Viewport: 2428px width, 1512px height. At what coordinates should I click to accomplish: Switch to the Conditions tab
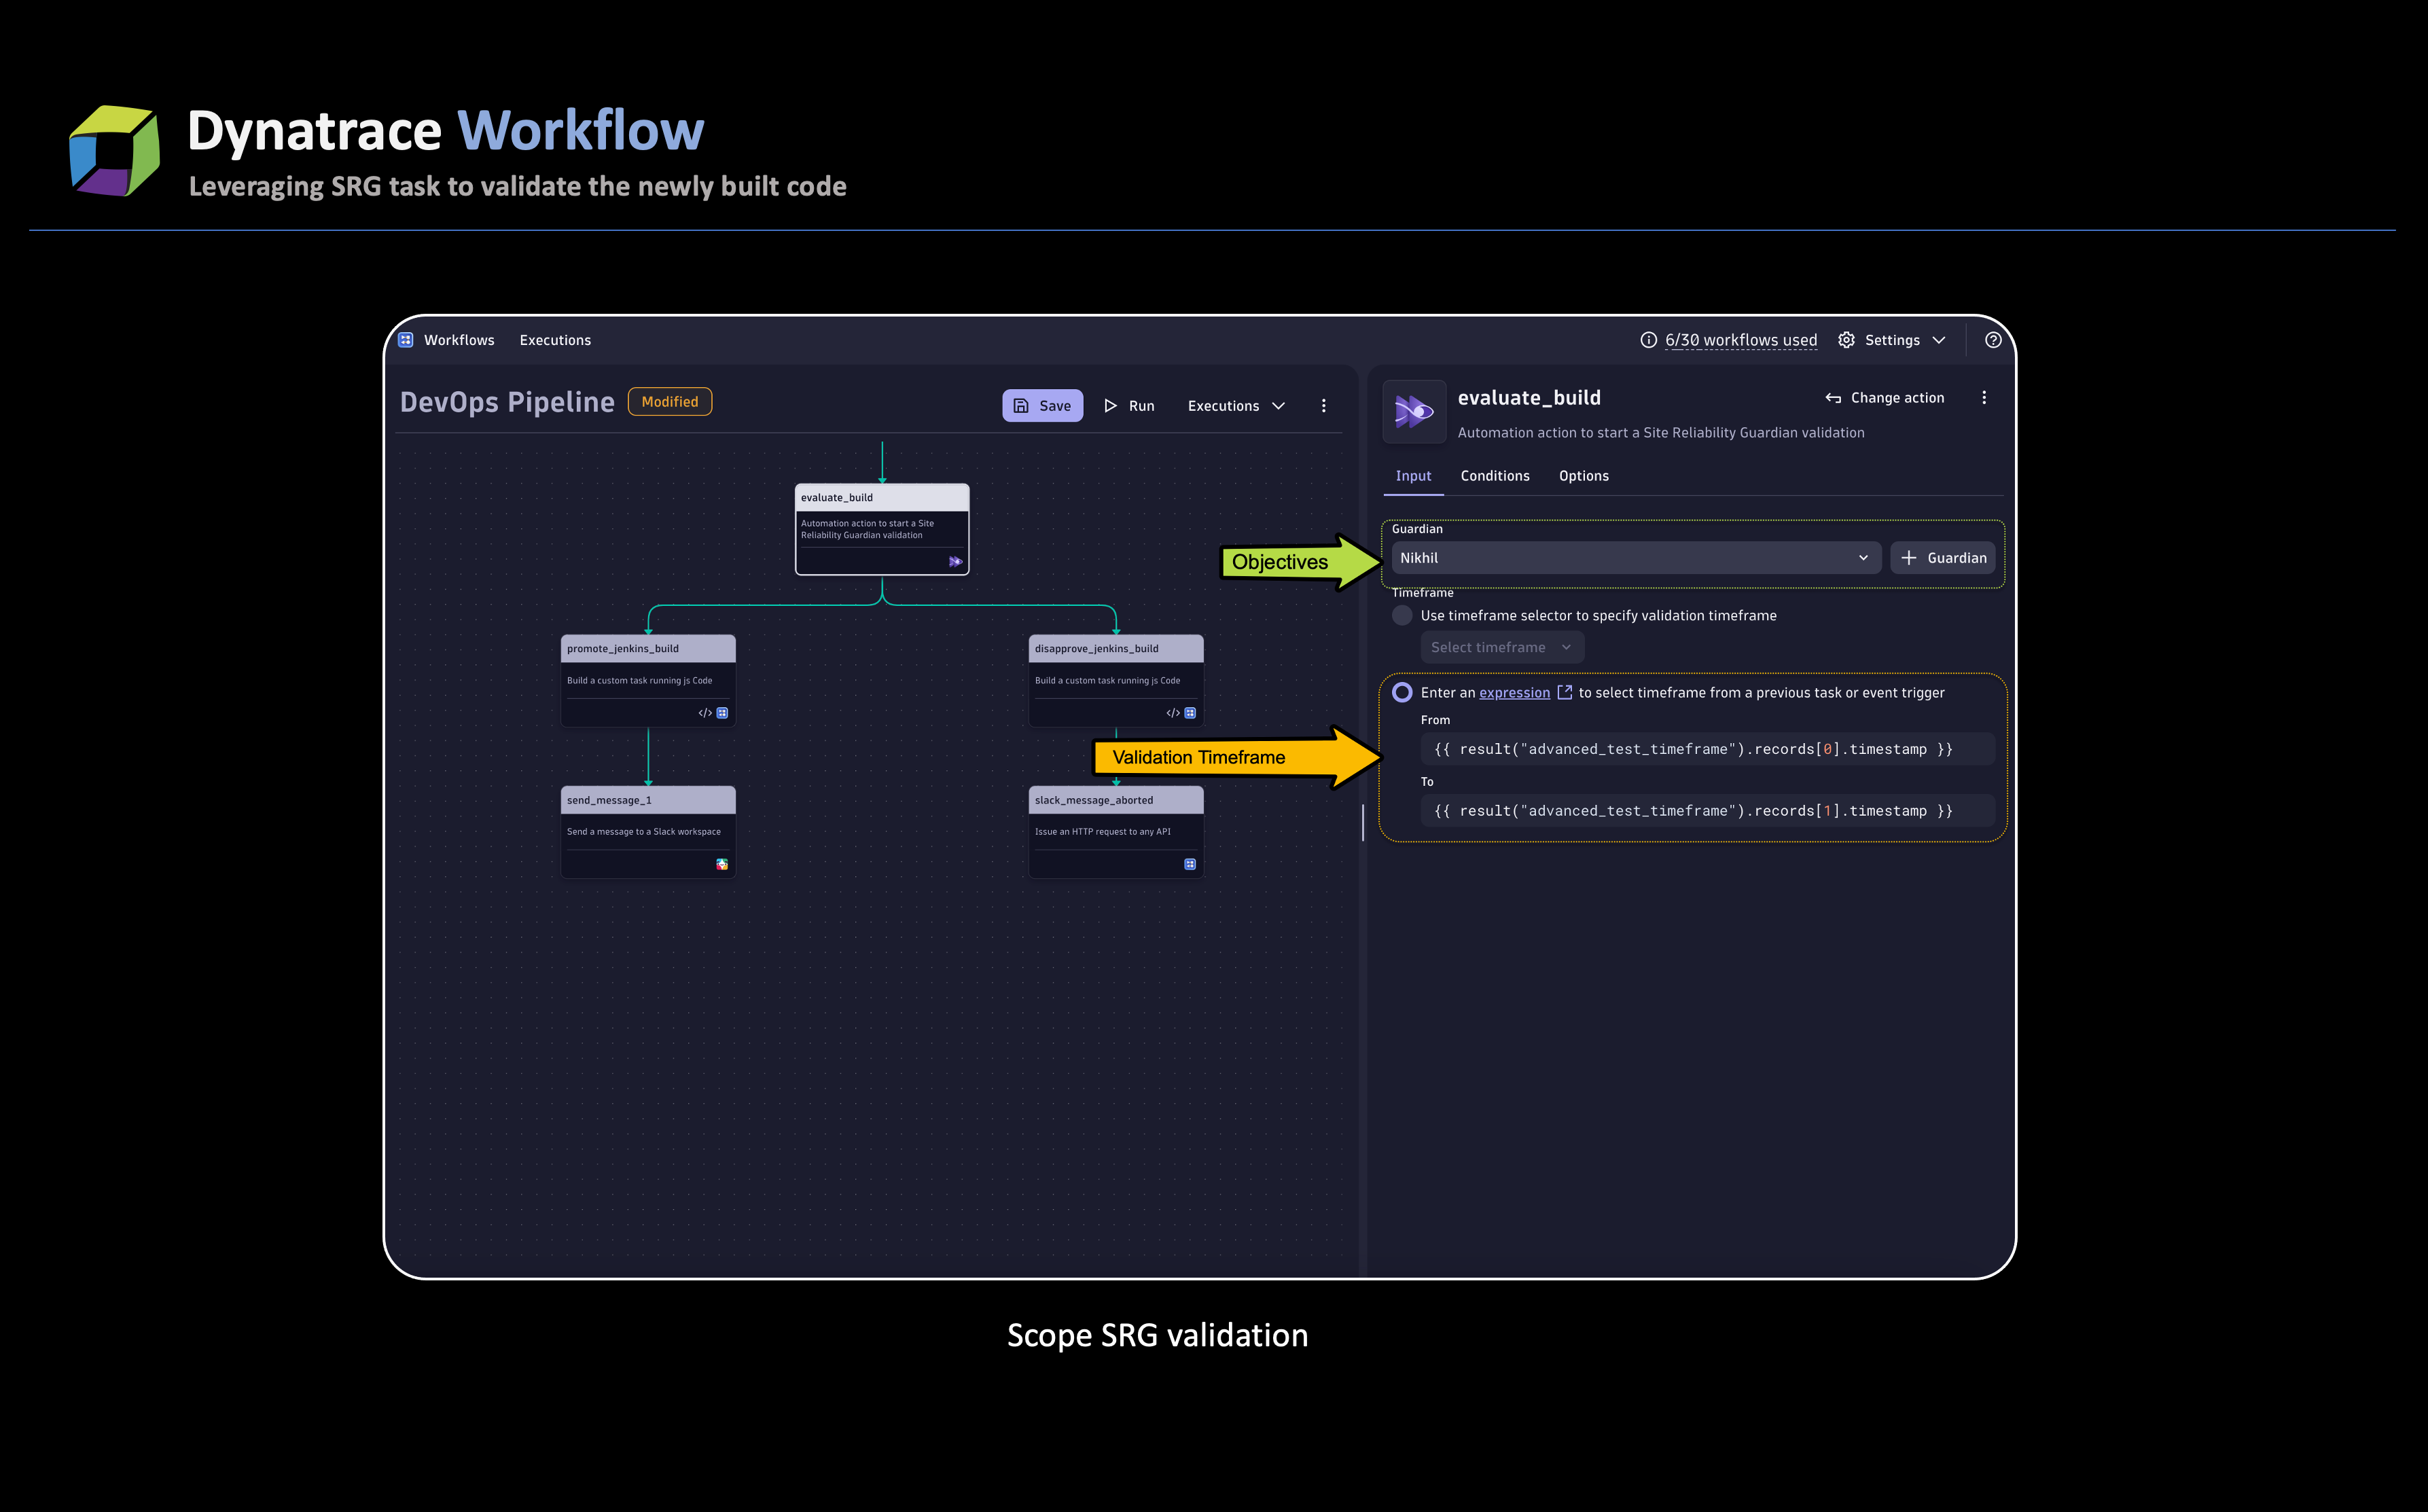point(1495,476)
